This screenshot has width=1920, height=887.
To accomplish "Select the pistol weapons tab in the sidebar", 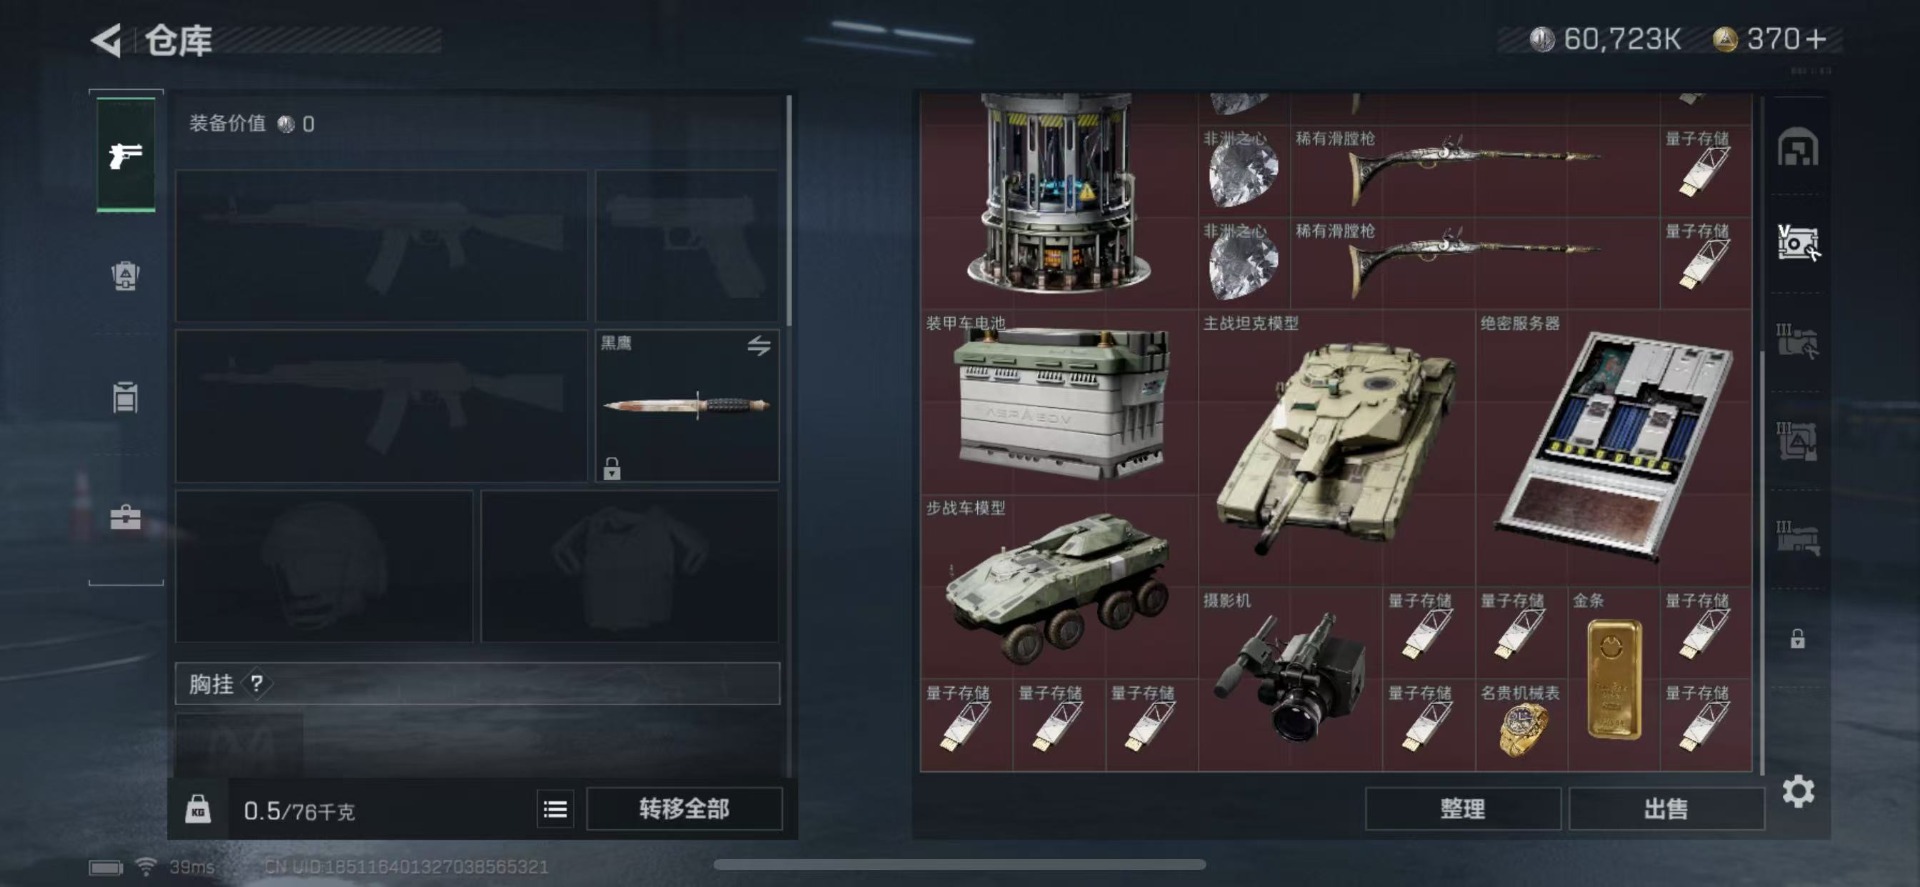I will coord(126,155).
